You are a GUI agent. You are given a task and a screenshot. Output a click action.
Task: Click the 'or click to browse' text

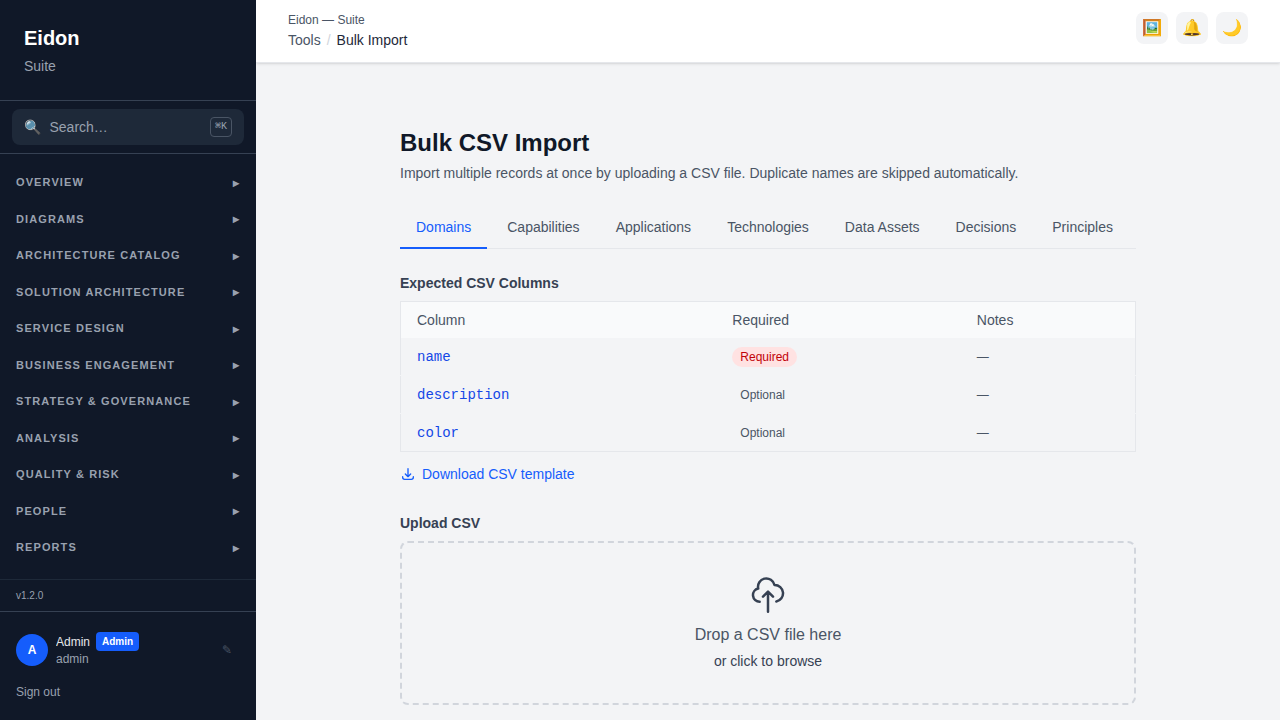tap(768, 661)
